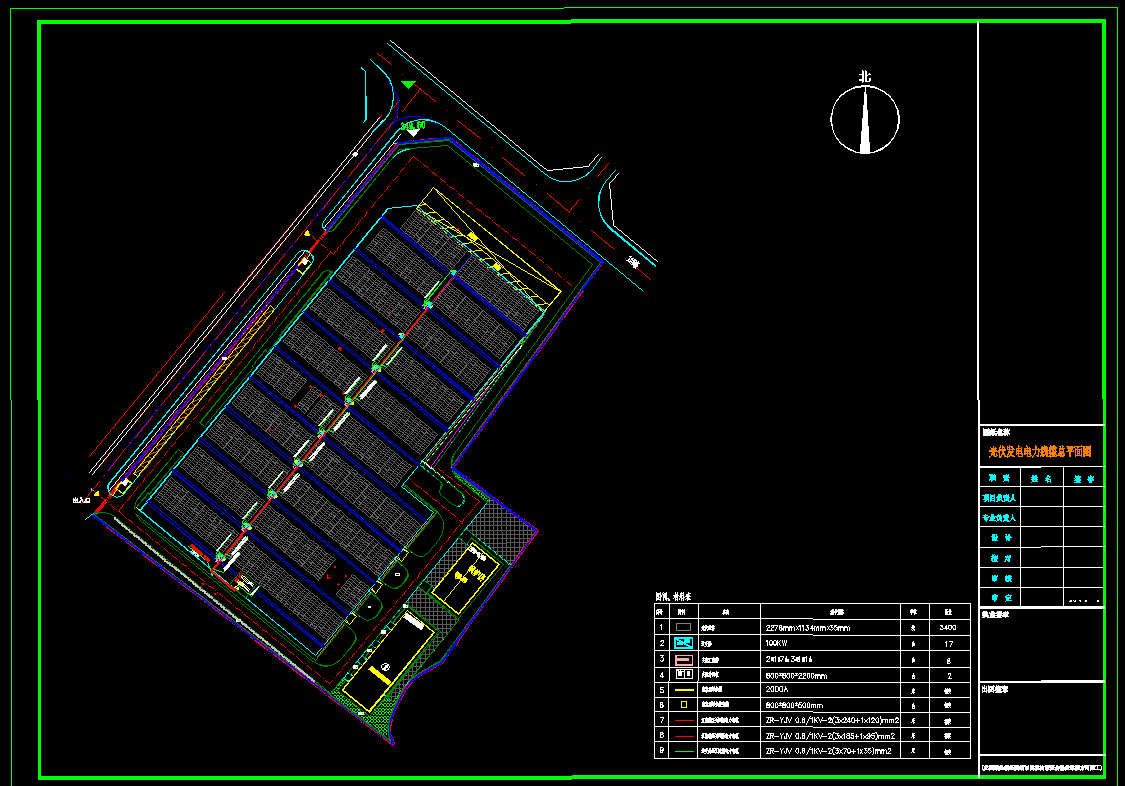Viewport: 1125px width, 786px height.
Task: Click the quantity 17 in the 100KW row
Action: pos(949,644)
